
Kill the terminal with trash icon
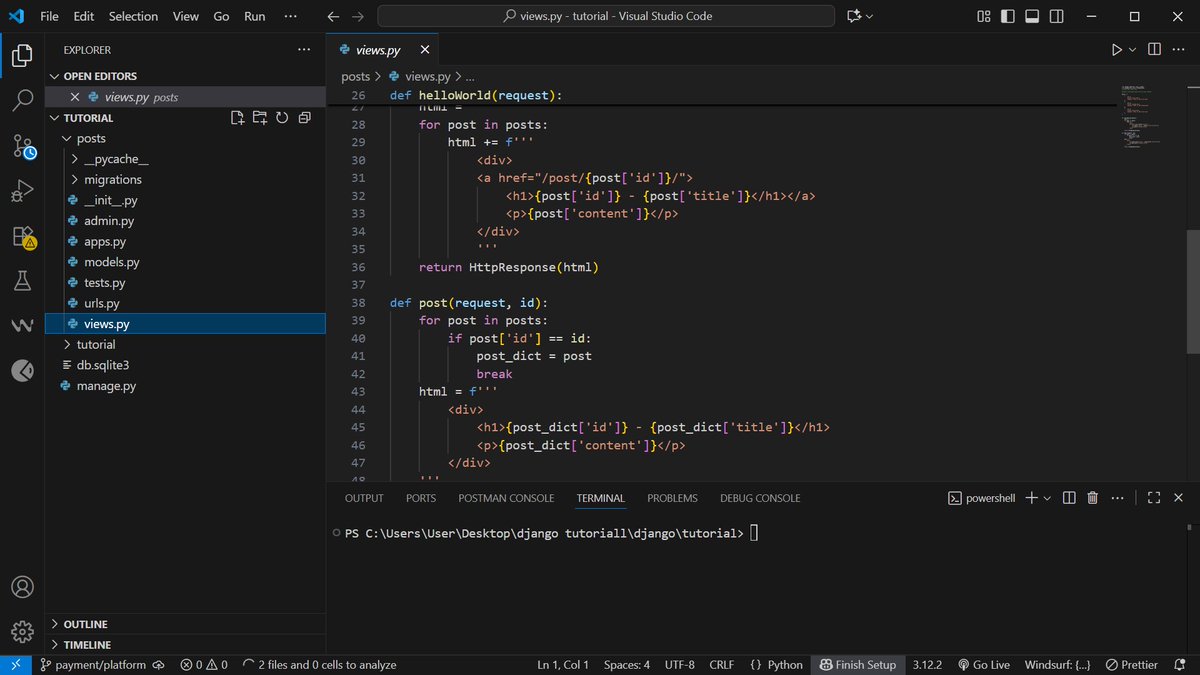click(1092, 498)
